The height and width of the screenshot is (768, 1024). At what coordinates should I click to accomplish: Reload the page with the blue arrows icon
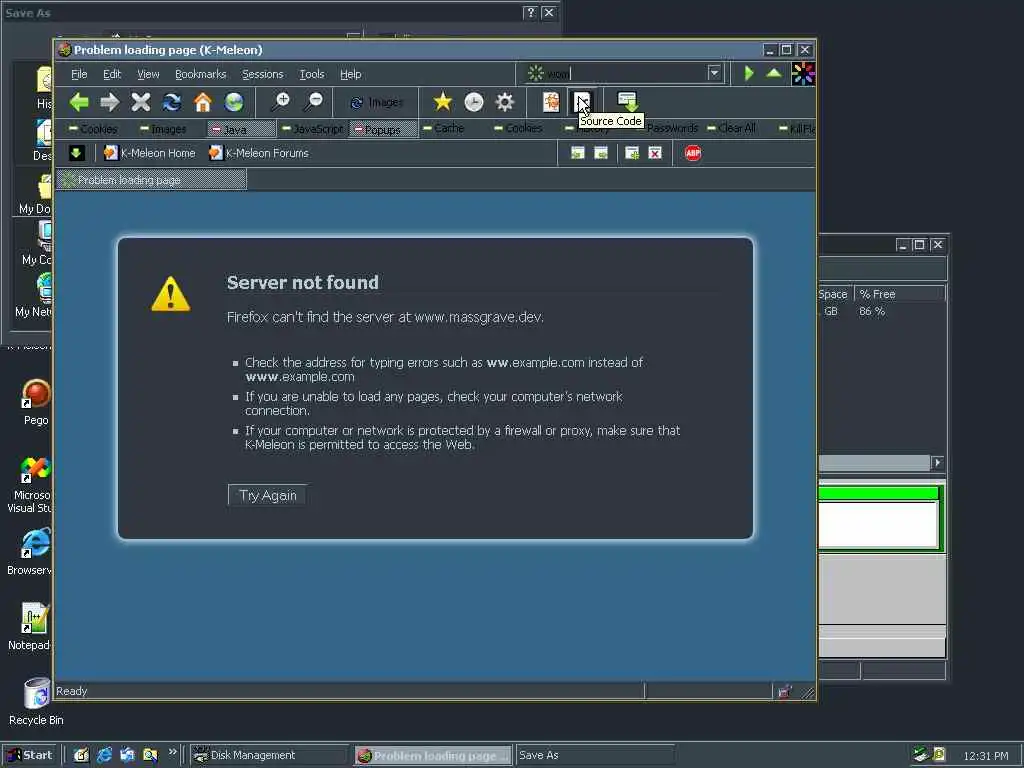[172, 102]
